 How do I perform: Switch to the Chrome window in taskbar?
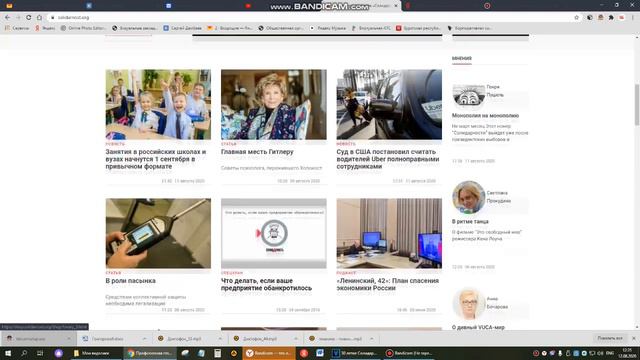150,353
